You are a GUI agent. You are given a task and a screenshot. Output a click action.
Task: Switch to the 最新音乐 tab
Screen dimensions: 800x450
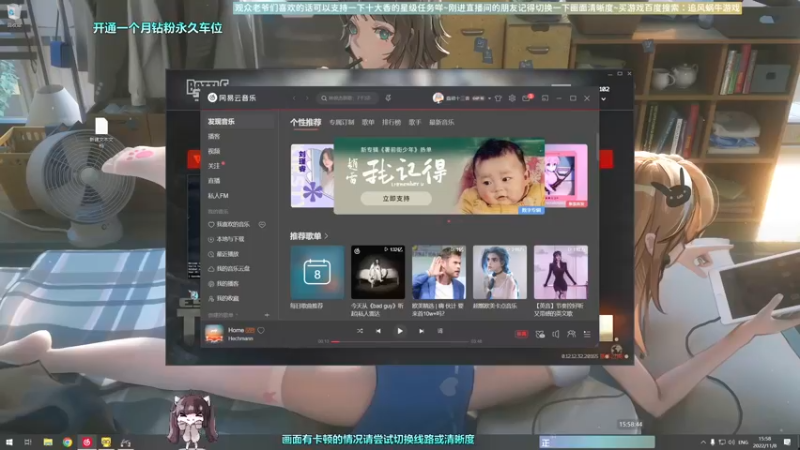pos(441,122)
